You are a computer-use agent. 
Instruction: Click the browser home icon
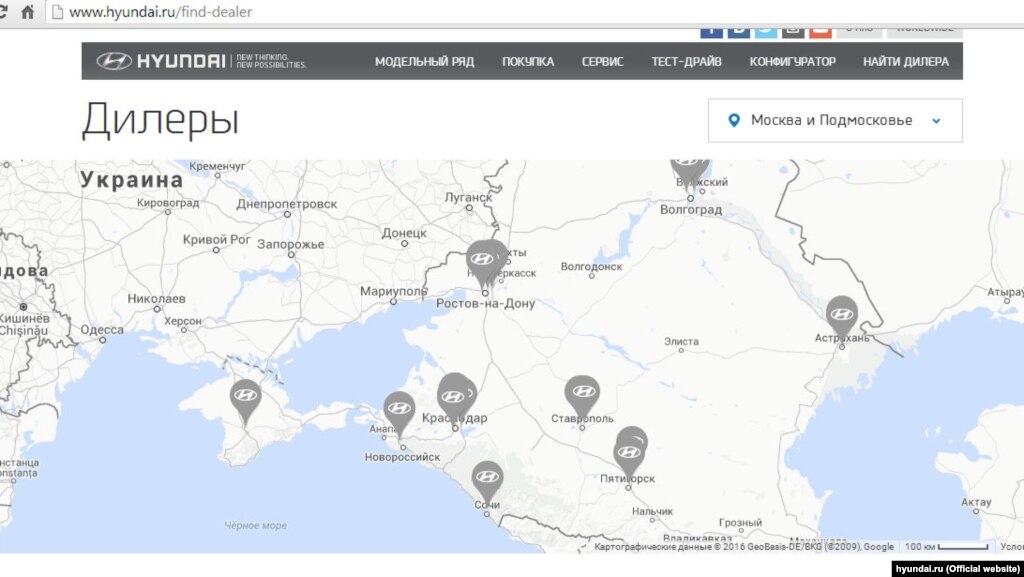click(27, 12)
